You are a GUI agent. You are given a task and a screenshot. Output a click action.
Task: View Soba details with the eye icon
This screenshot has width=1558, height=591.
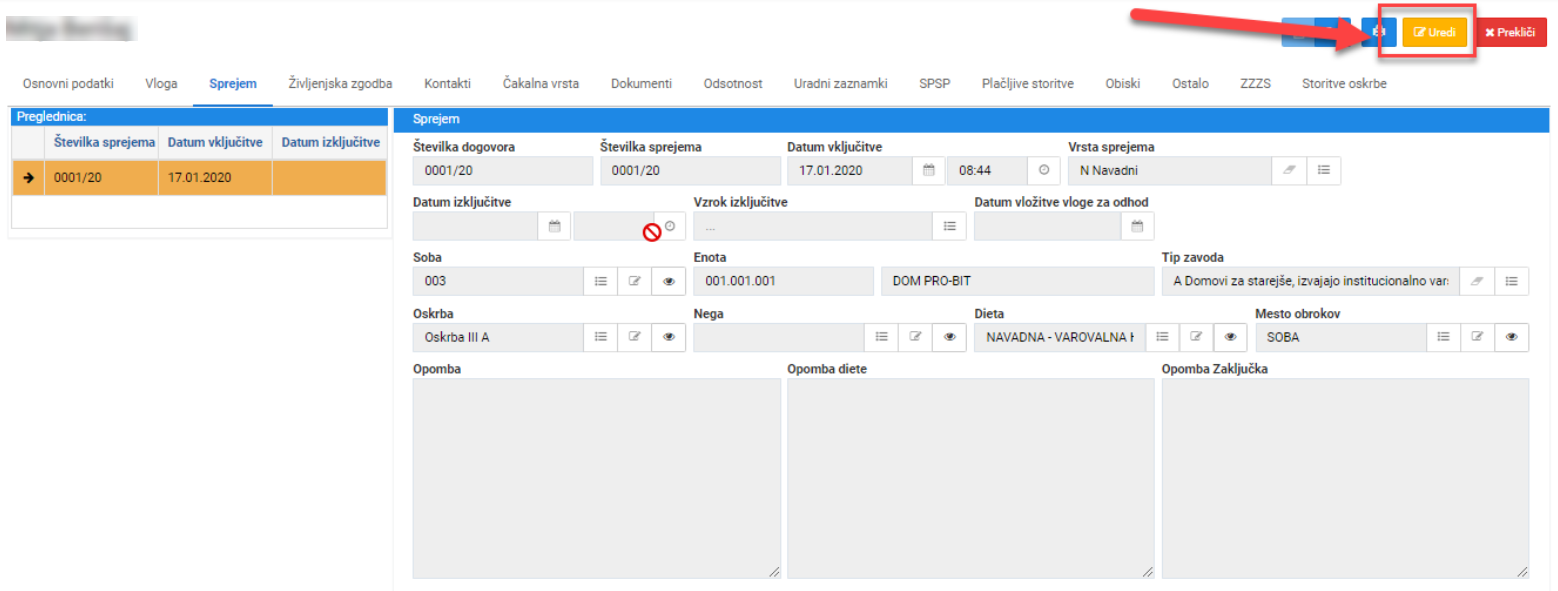(668, 281)
